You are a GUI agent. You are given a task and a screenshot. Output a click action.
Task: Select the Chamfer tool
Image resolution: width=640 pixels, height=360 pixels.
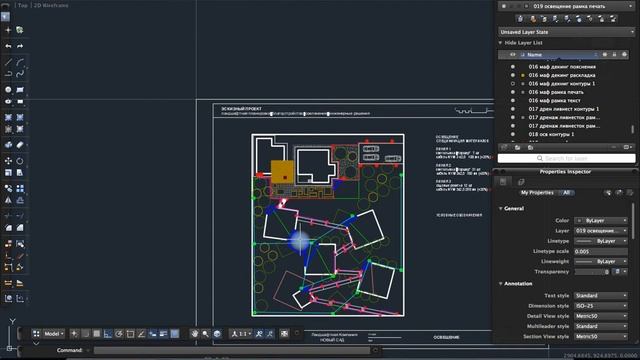(20, 228)
